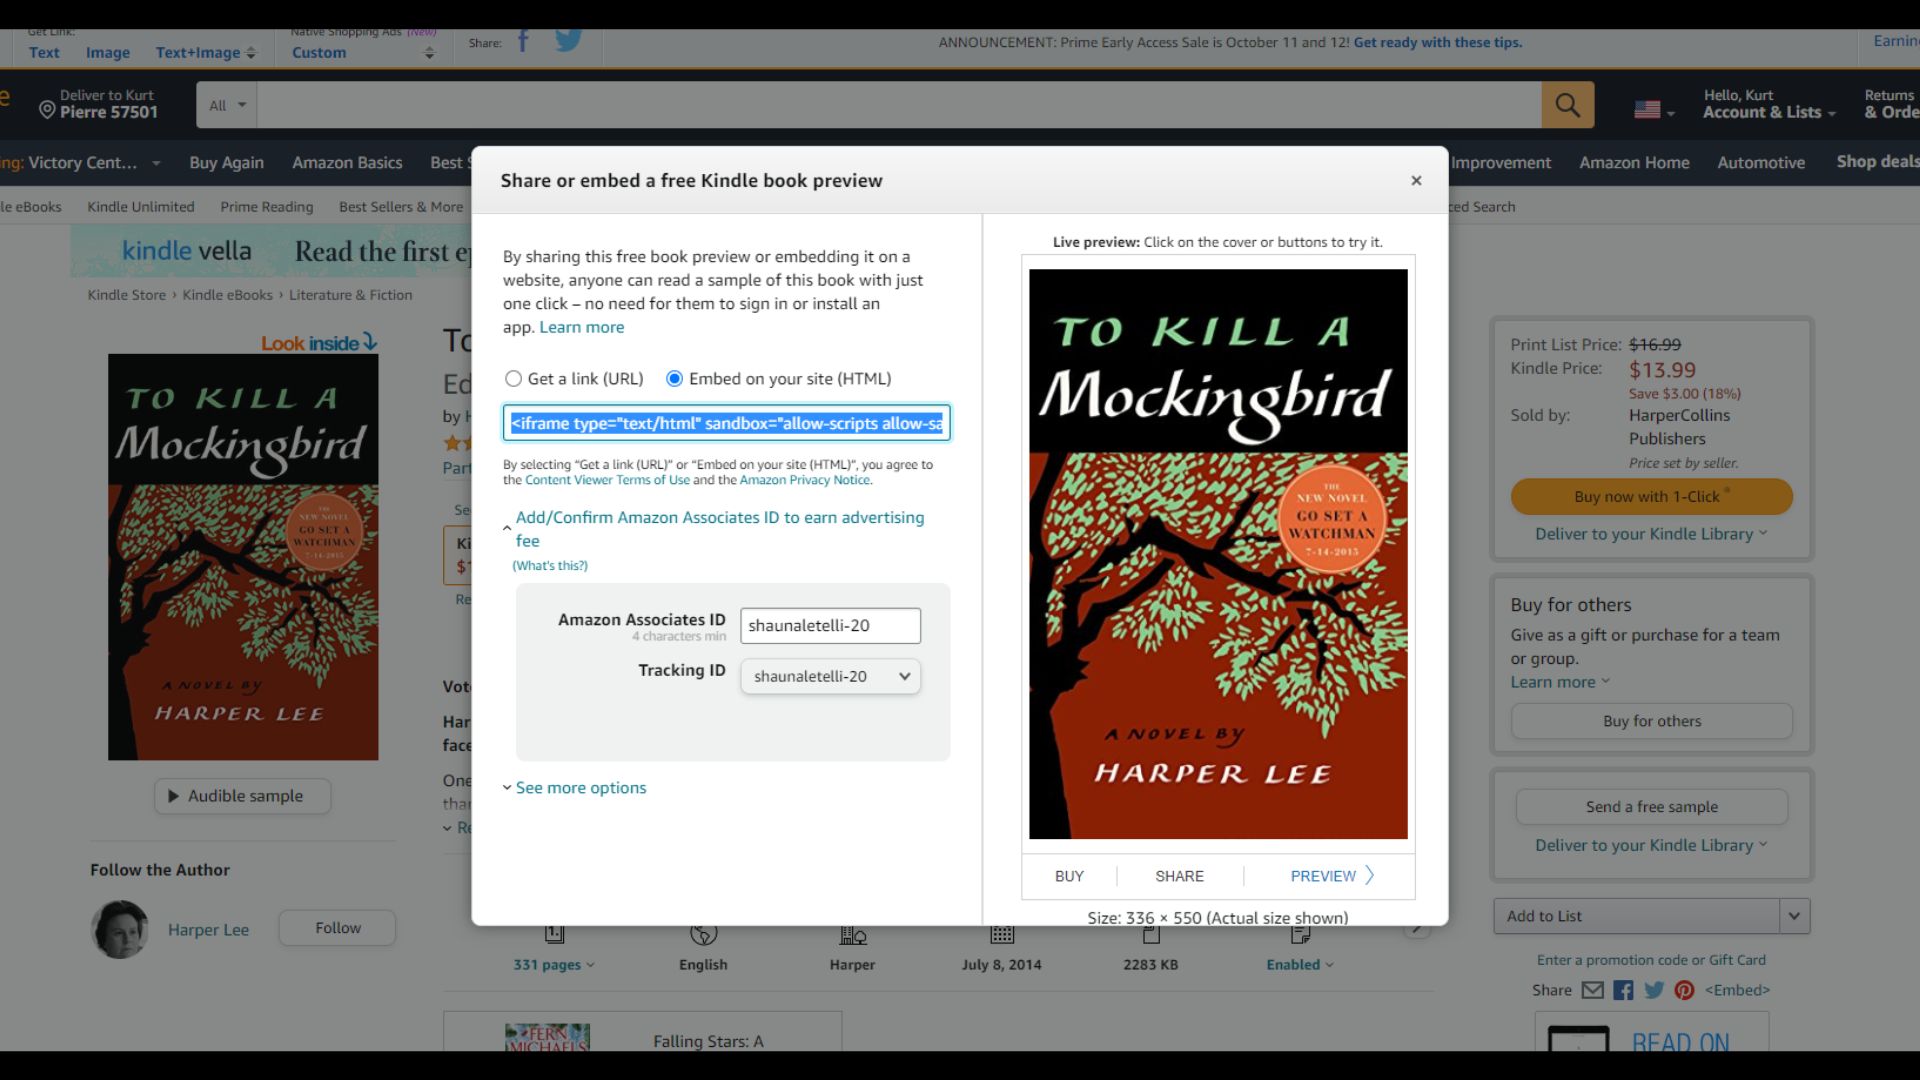
Task: Open the Content Viewer Terms of Use link
Action: pyautogui.click(x=607, y=480)
